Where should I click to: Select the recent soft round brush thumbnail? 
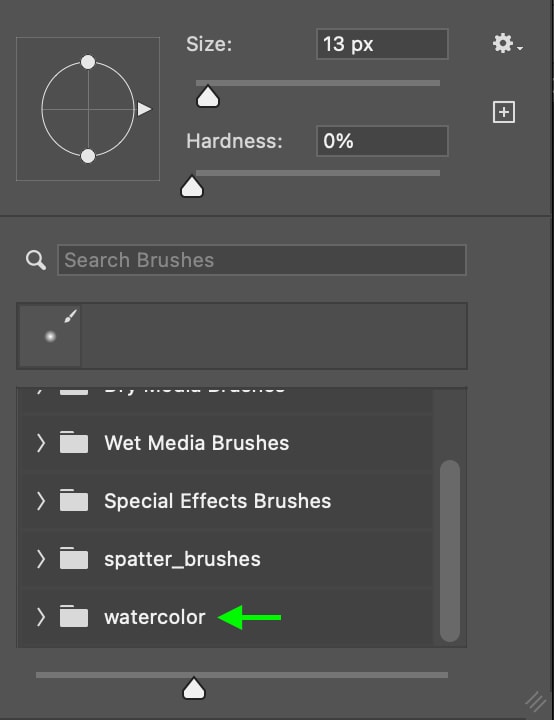[50, 336]
